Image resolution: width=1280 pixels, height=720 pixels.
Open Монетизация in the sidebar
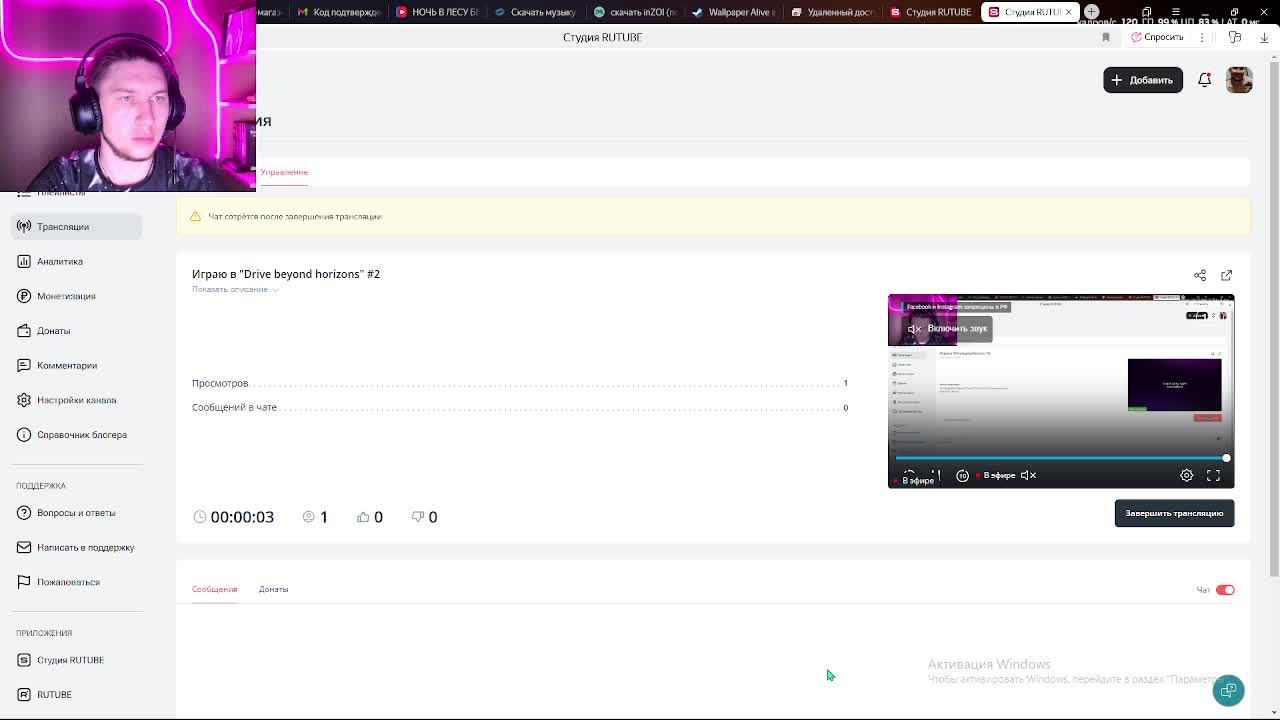click(x=66, y=296)
